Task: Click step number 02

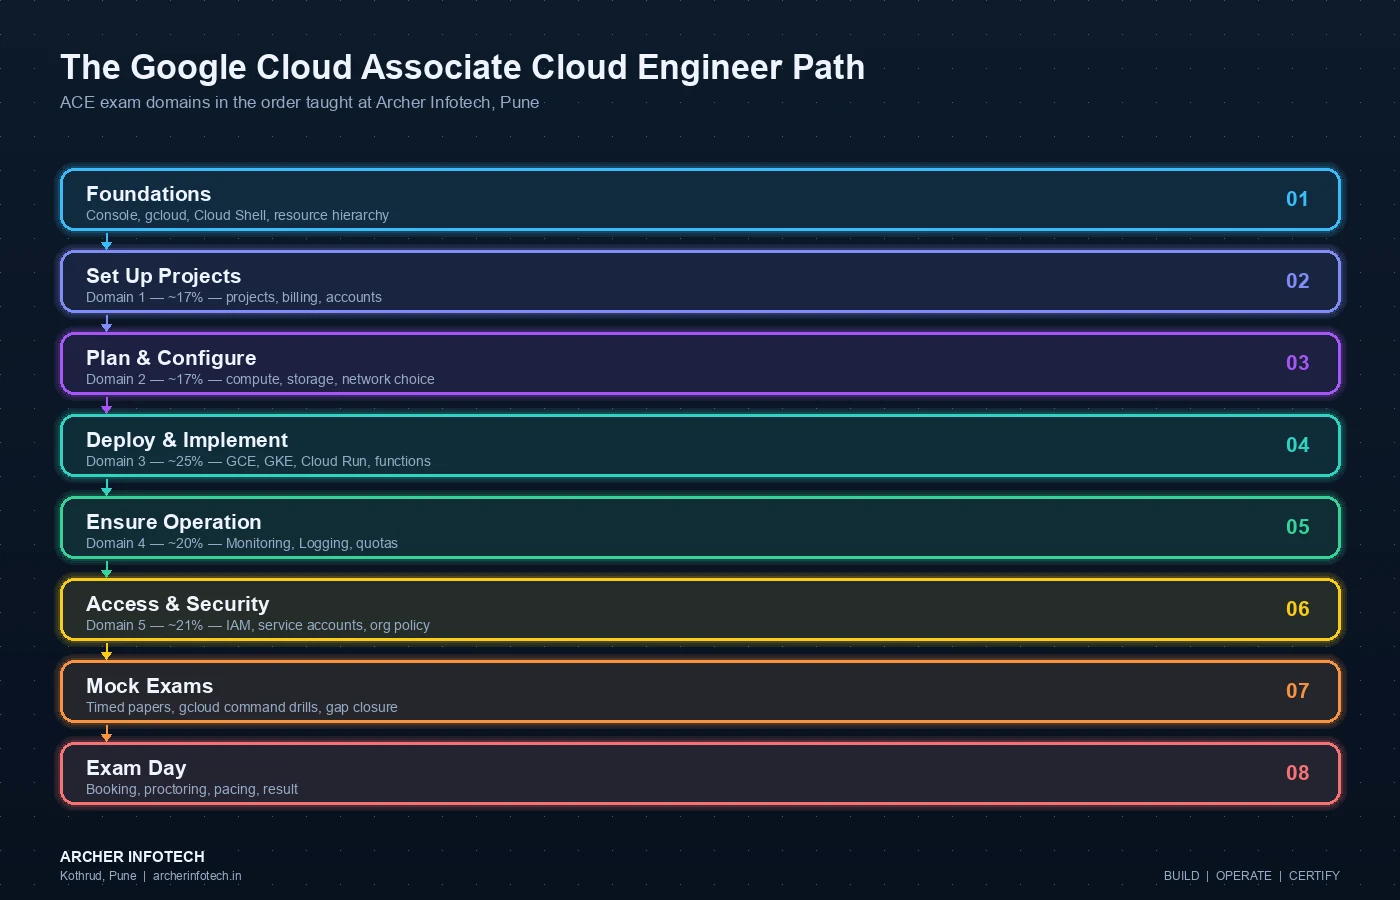Action: tap(1297, 281)
